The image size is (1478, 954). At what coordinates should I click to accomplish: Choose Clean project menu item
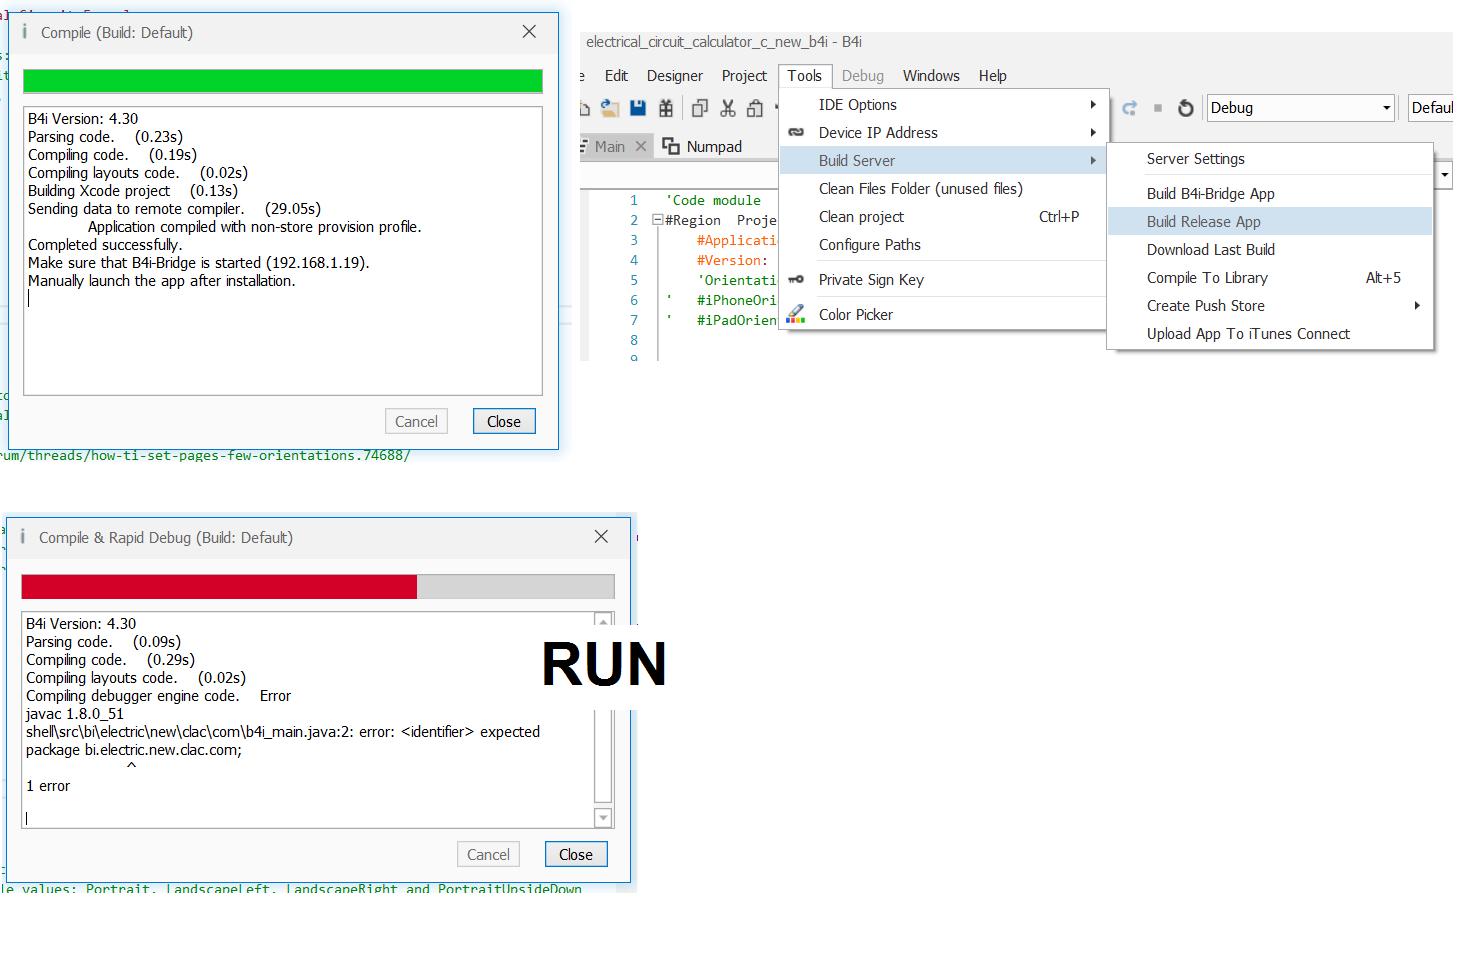click(943, 217)
